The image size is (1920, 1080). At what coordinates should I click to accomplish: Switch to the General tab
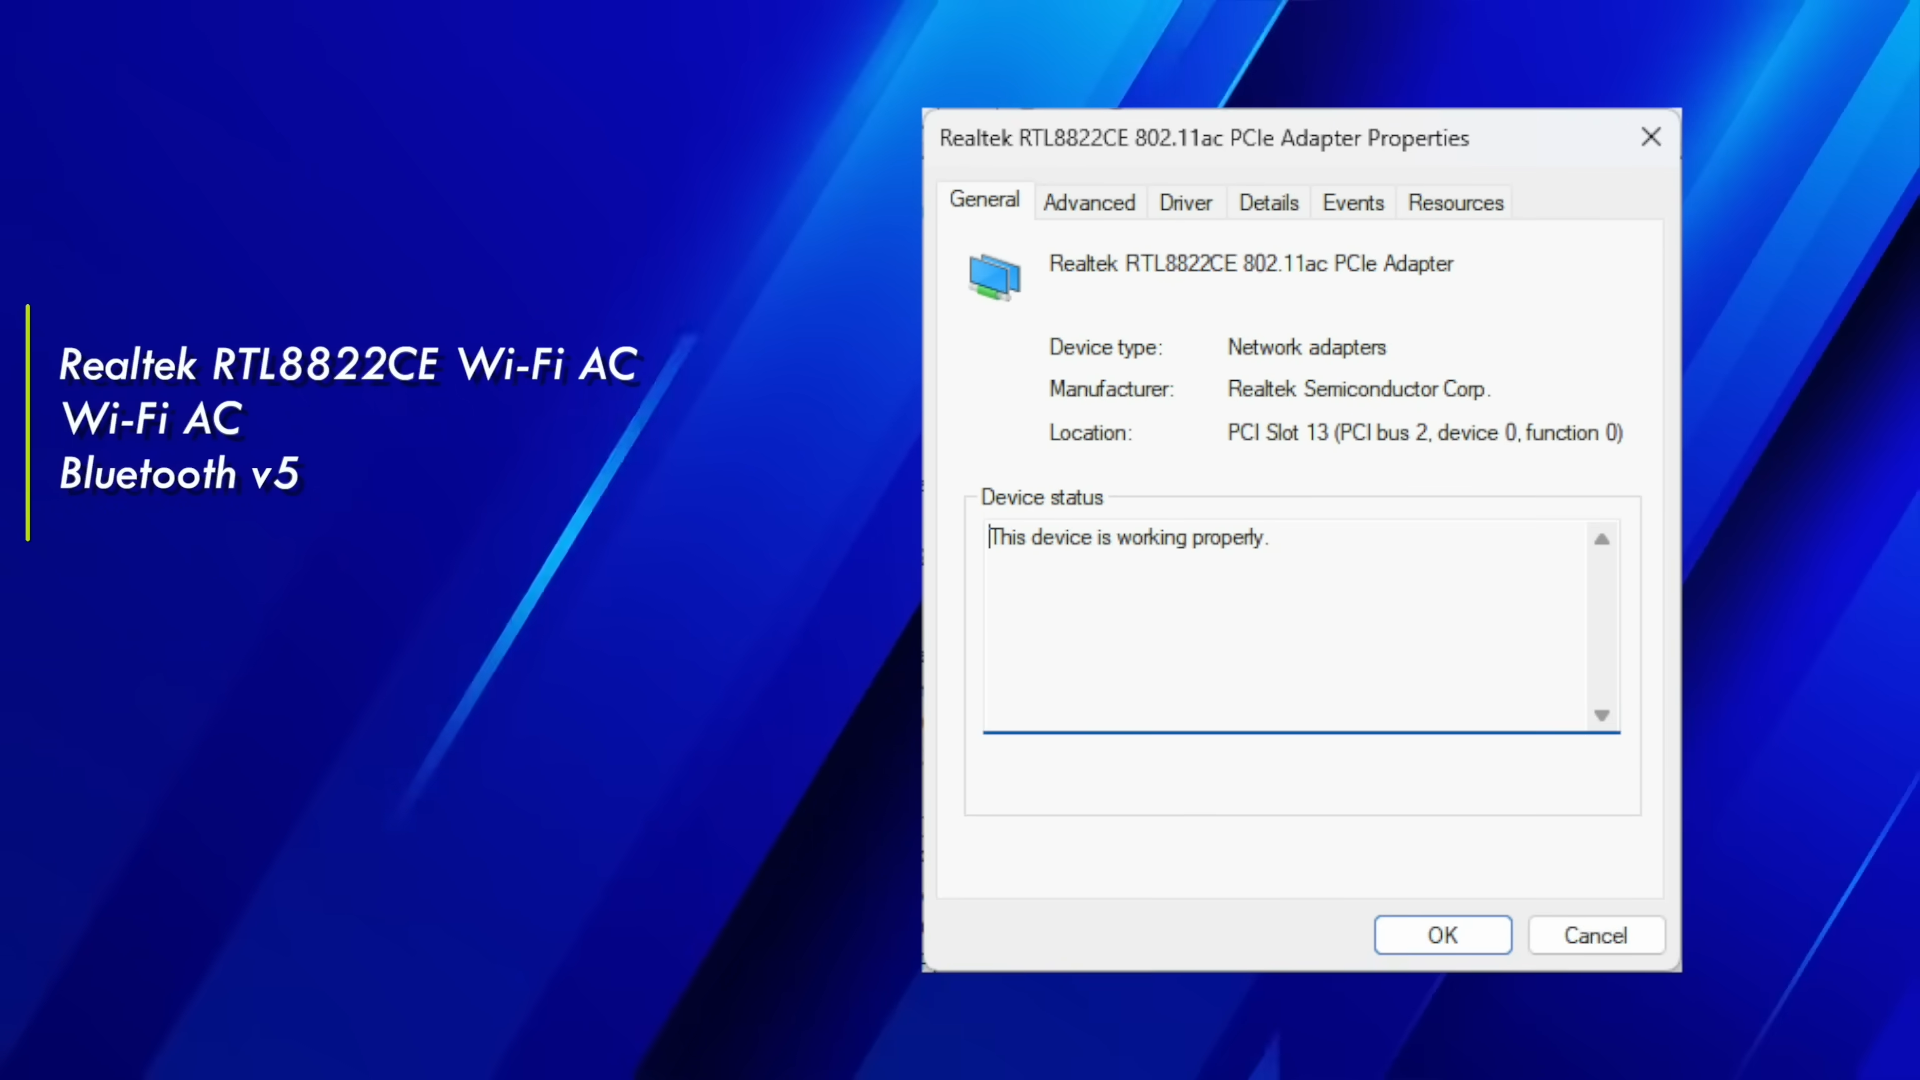(984, 200)
